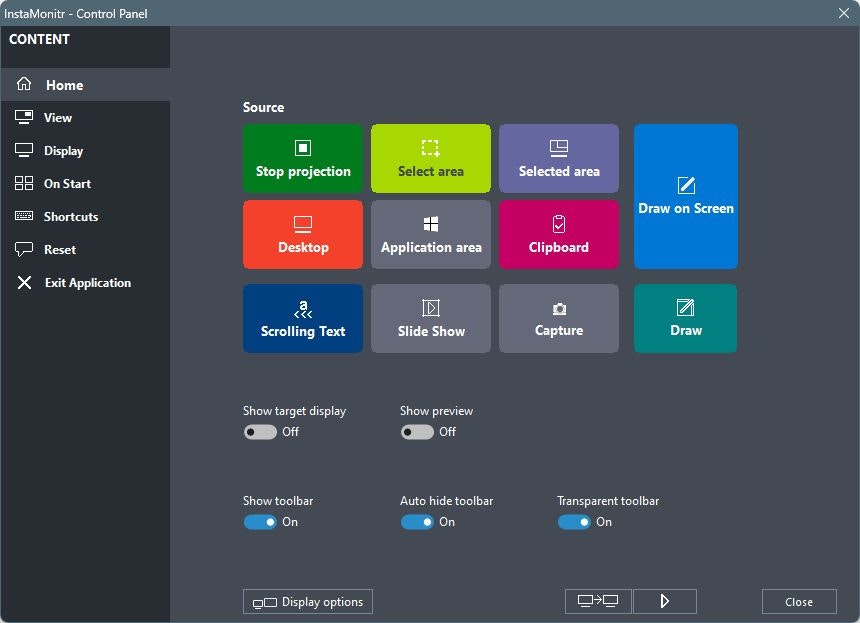Click the Stop projection tile
The image size is (860, 623).
[303, 158]
